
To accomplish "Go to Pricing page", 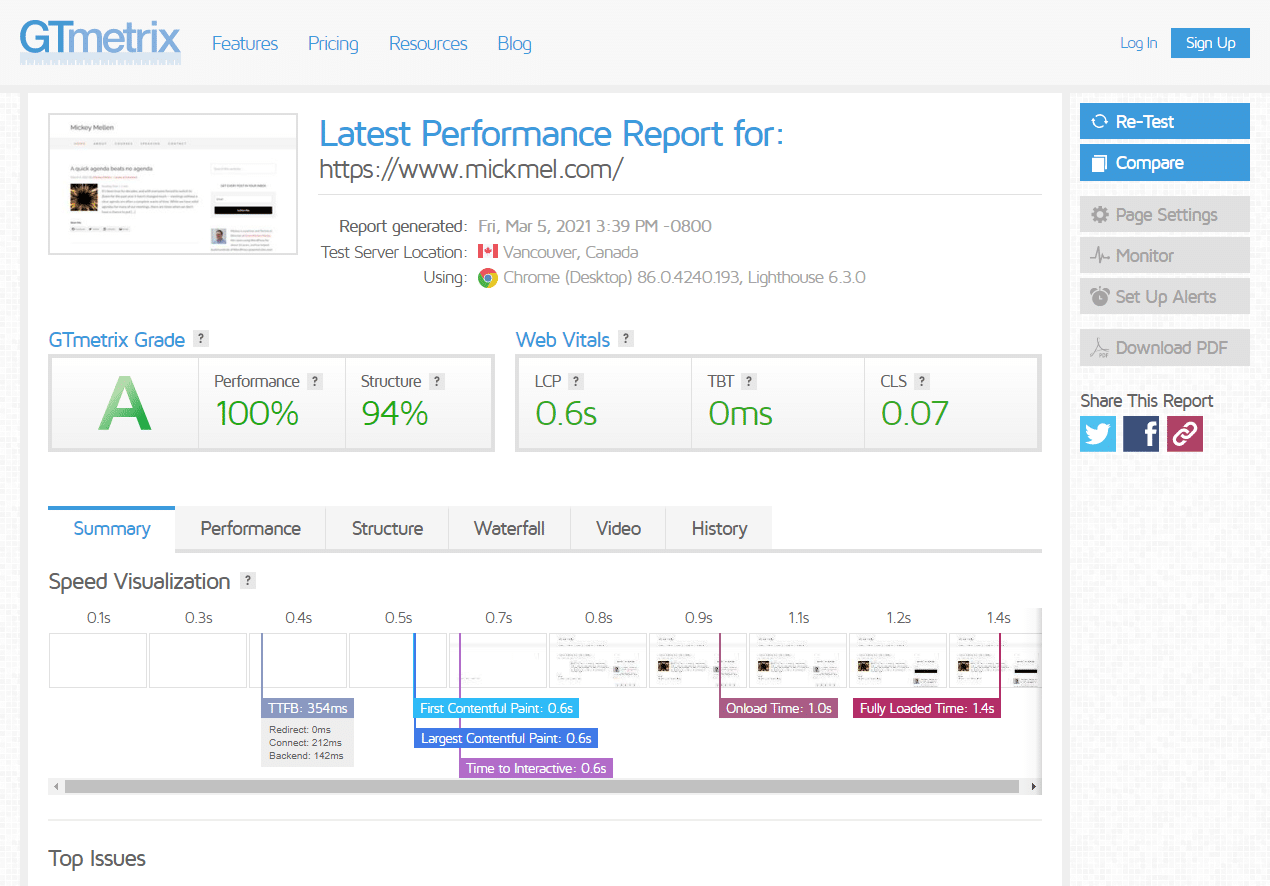I will click(333, 44).
